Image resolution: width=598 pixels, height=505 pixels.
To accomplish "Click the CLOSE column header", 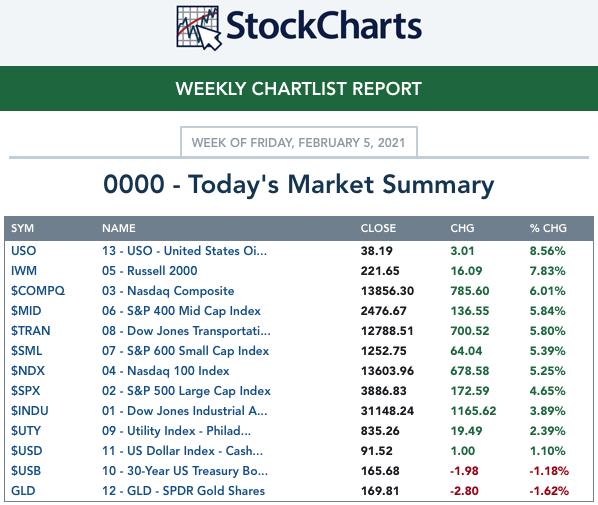I will [378, 228].
